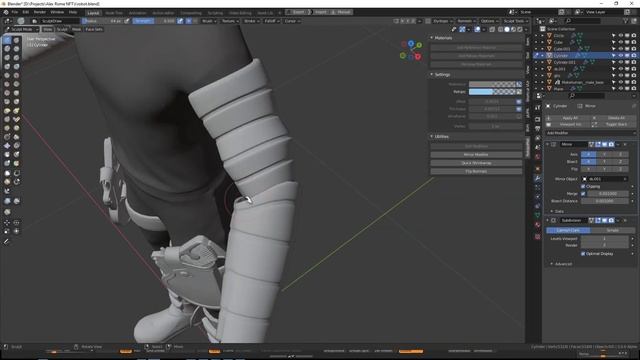This screenshot has height=360, width=640.
Task: Open the Object Data properties green triangle tab
Action: click(538, 215)
